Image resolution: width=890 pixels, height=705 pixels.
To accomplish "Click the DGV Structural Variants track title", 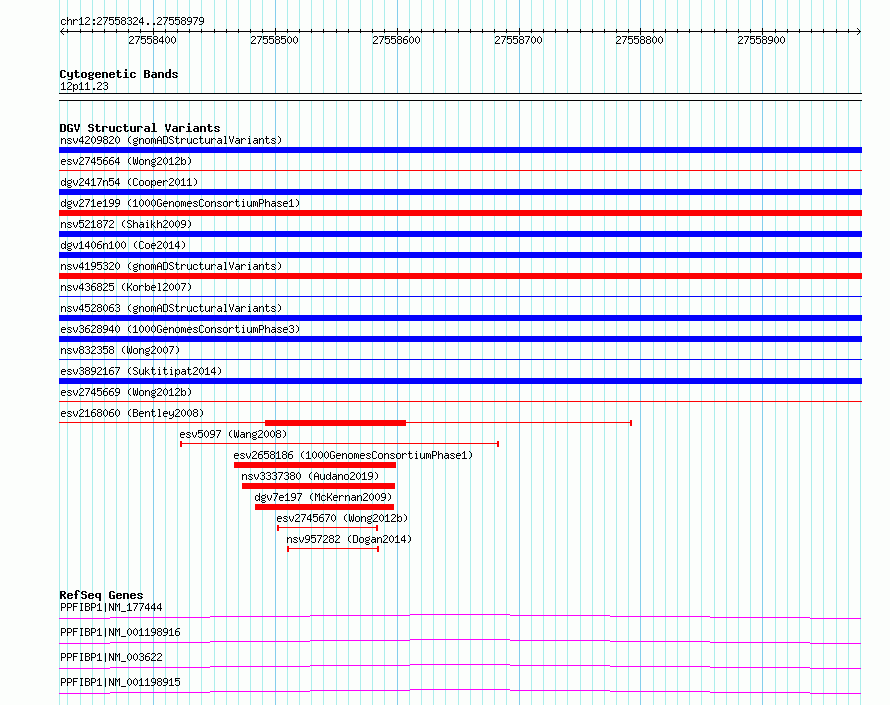I will [x=140, y=128].
